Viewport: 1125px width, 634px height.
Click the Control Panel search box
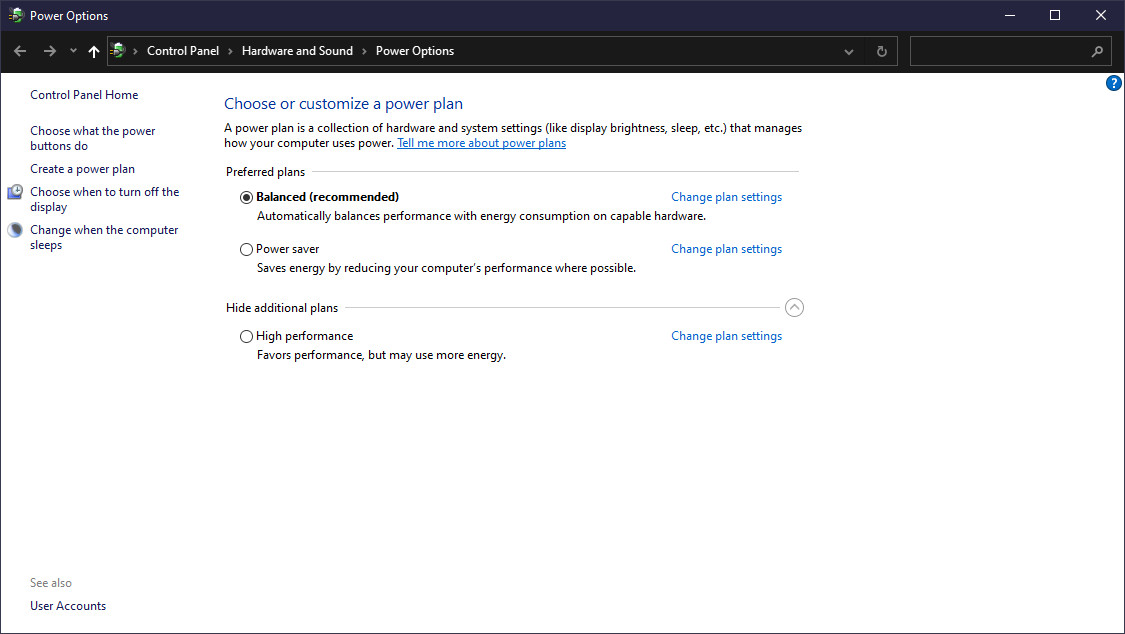(1000, 51)
